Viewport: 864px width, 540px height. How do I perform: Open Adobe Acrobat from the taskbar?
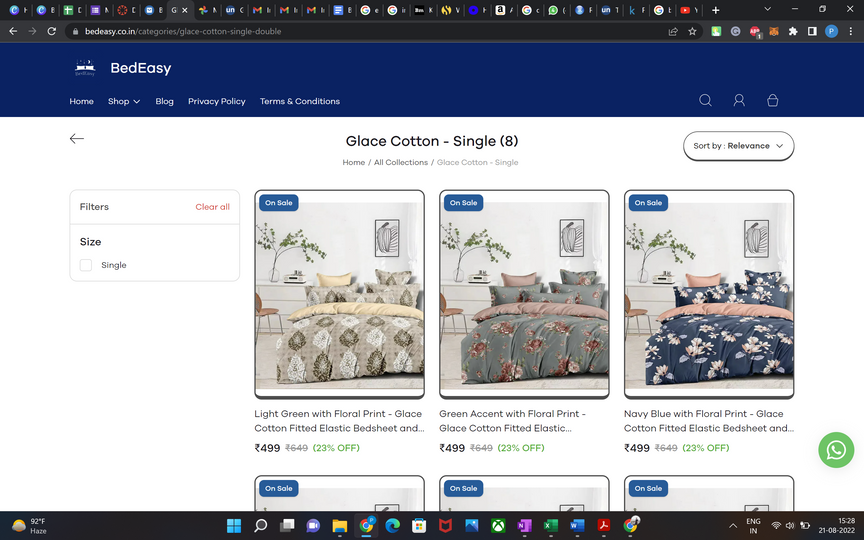(603, 526)
